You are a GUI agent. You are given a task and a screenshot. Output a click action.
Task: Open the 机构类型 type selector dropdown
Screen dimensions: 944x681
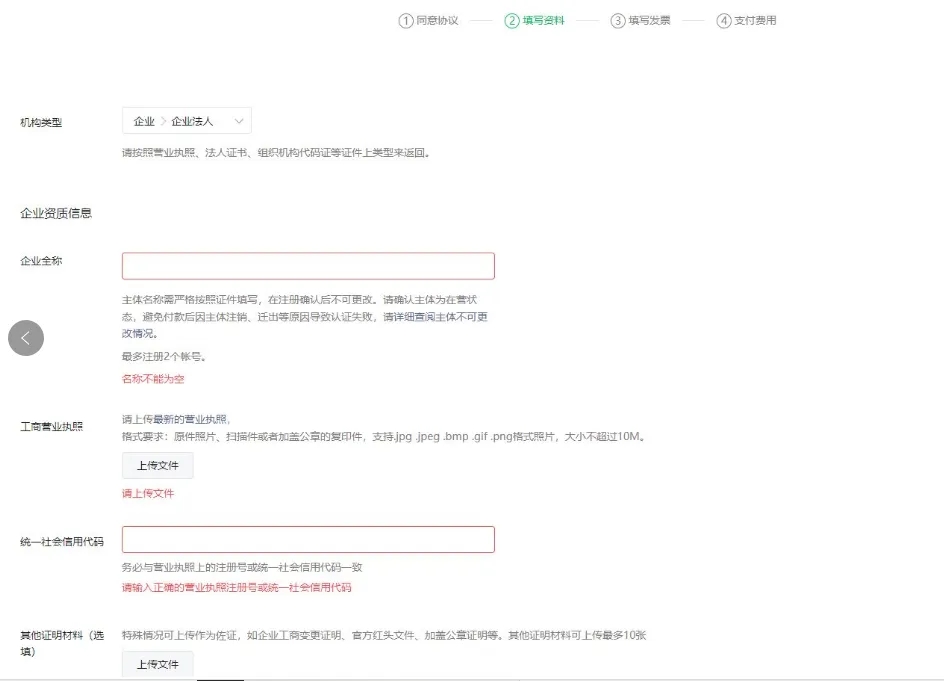[186, 119]
